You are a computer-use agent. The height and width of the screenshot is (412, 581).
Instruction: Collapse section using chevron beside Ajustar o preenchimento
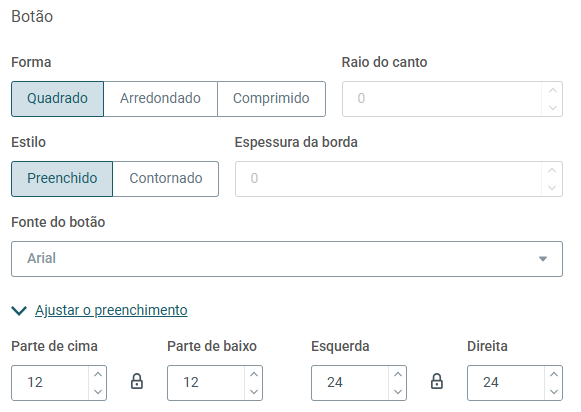pyautogui.click(x=19, y=310)
